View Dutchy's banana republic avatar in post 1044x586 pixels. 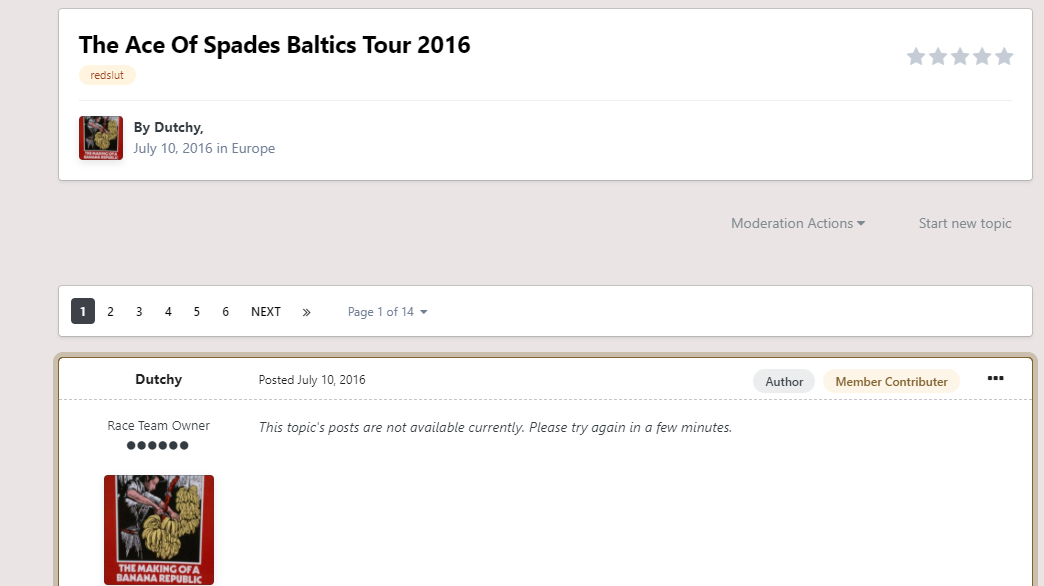coord(158,529)
